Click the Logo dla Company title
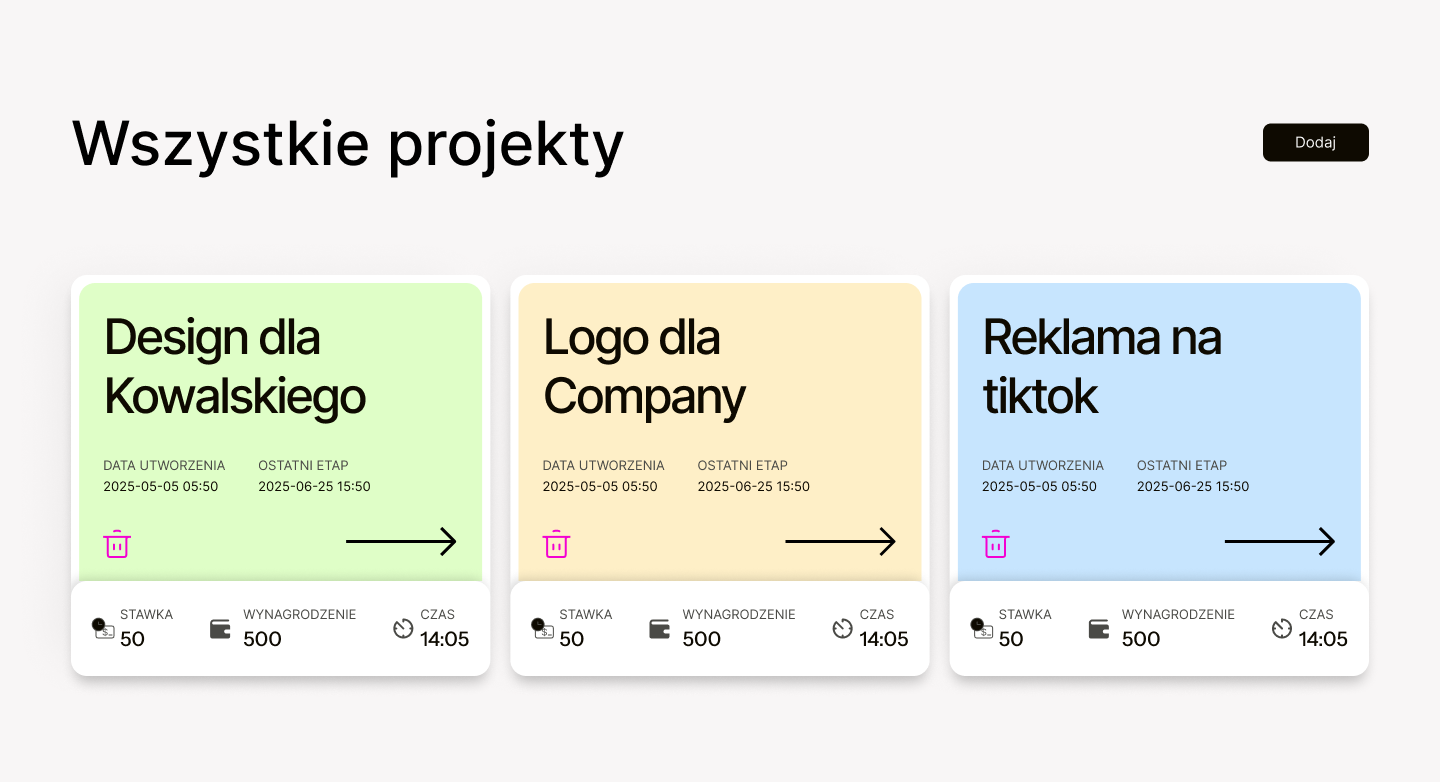Image resolution: width=1440 pixels, height=782 pixels. pyautogui.click(x=644, y=367)
